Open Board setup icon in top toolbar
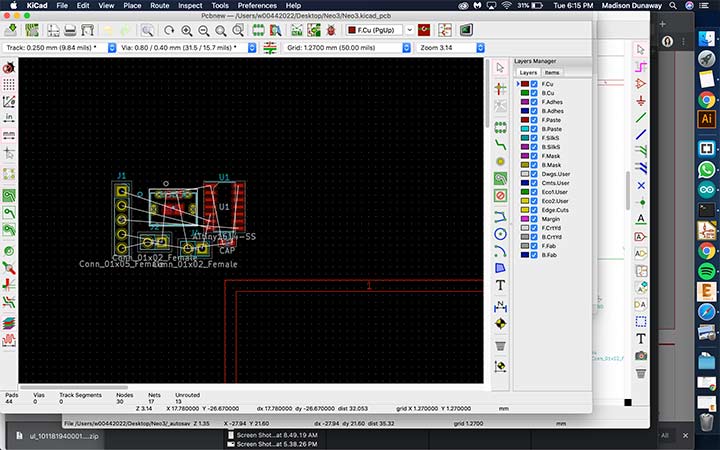The width and height of the screenshot is (720, 450). (32, 30)
